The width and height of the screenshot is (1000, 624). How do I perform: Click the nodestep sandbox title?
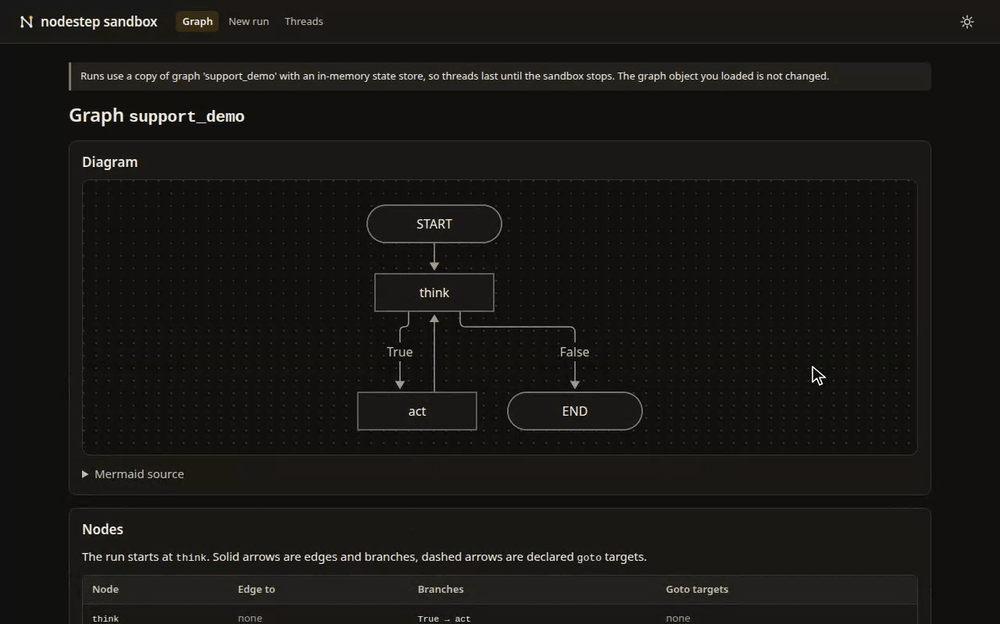pyautogui.click(x=99, y=22)
